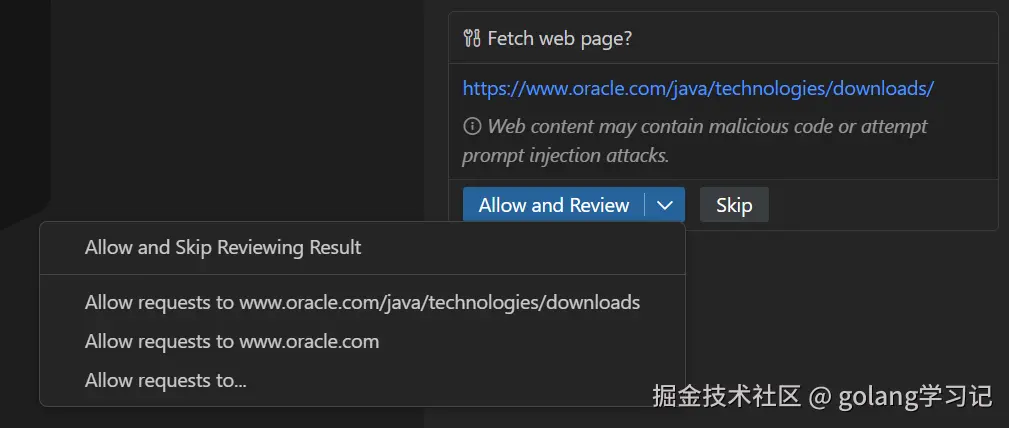Click the golang学习记 watermark name
The image size is (1009, 428).
click(x=917, y=397)
